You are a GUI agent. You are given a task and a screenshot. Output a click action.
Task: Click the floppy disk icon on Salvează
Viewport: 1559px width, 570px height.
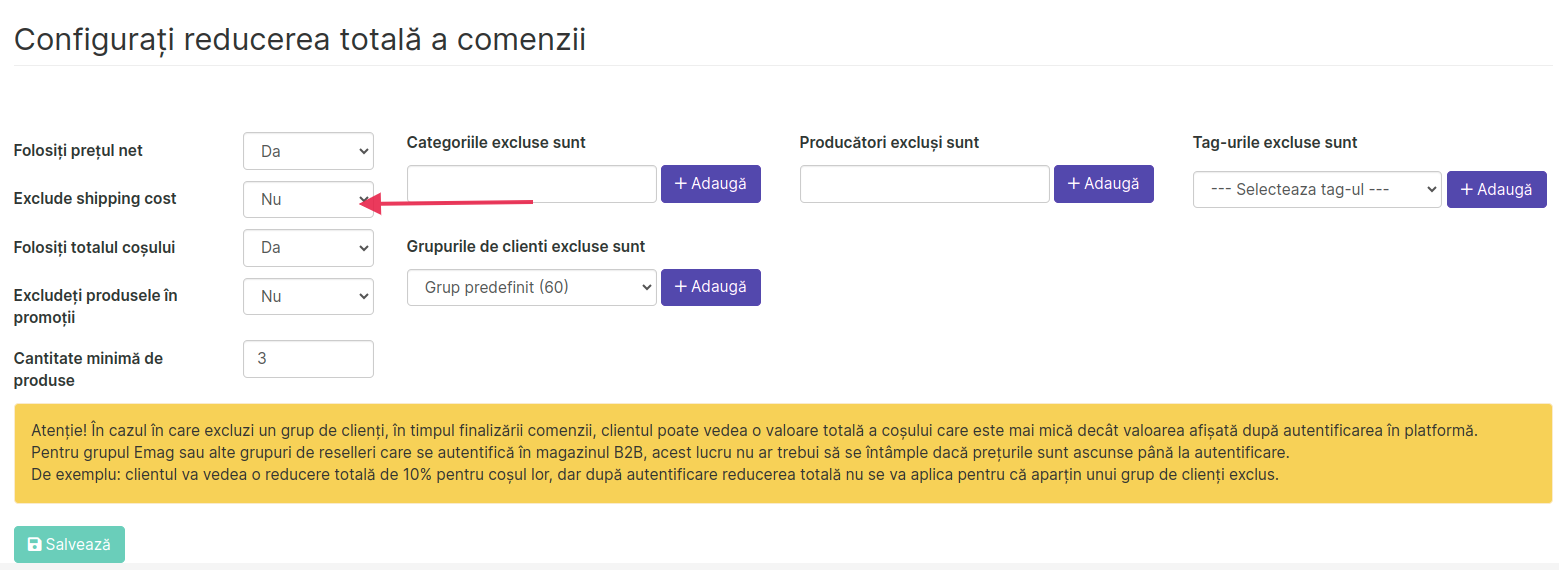(35, 544)
